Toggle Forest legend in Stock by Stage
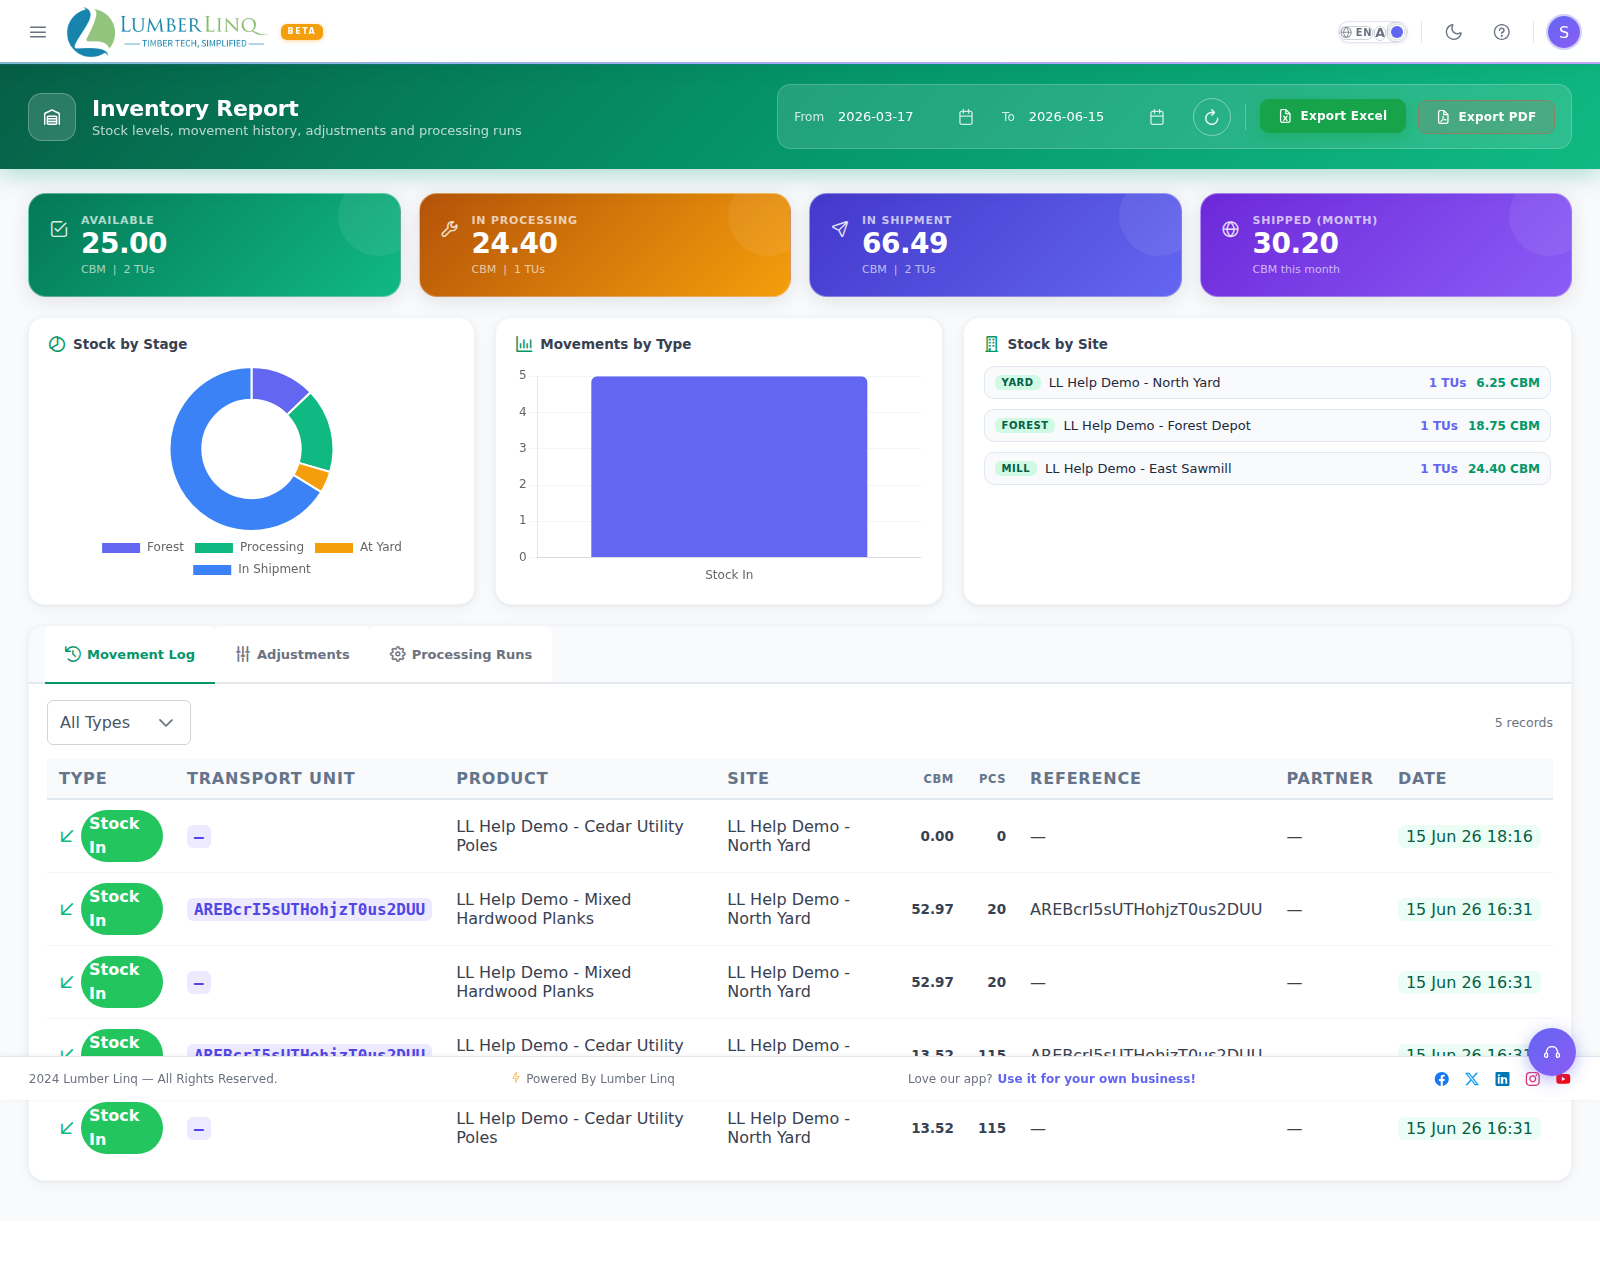This screenshot has width=1600, height=1285. 143,547
